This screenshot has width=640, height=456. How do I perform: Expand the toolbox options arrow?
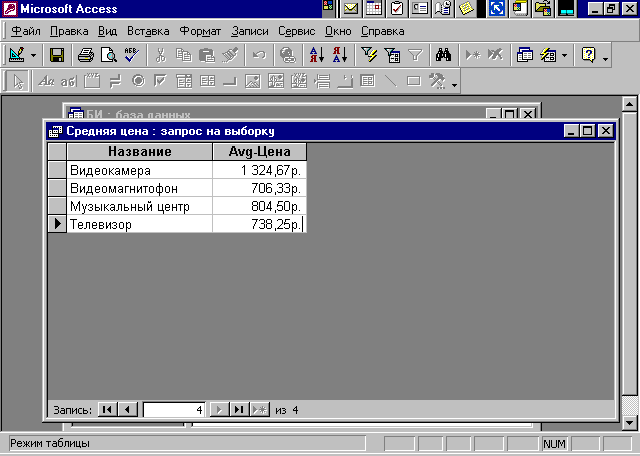[454, 85]
